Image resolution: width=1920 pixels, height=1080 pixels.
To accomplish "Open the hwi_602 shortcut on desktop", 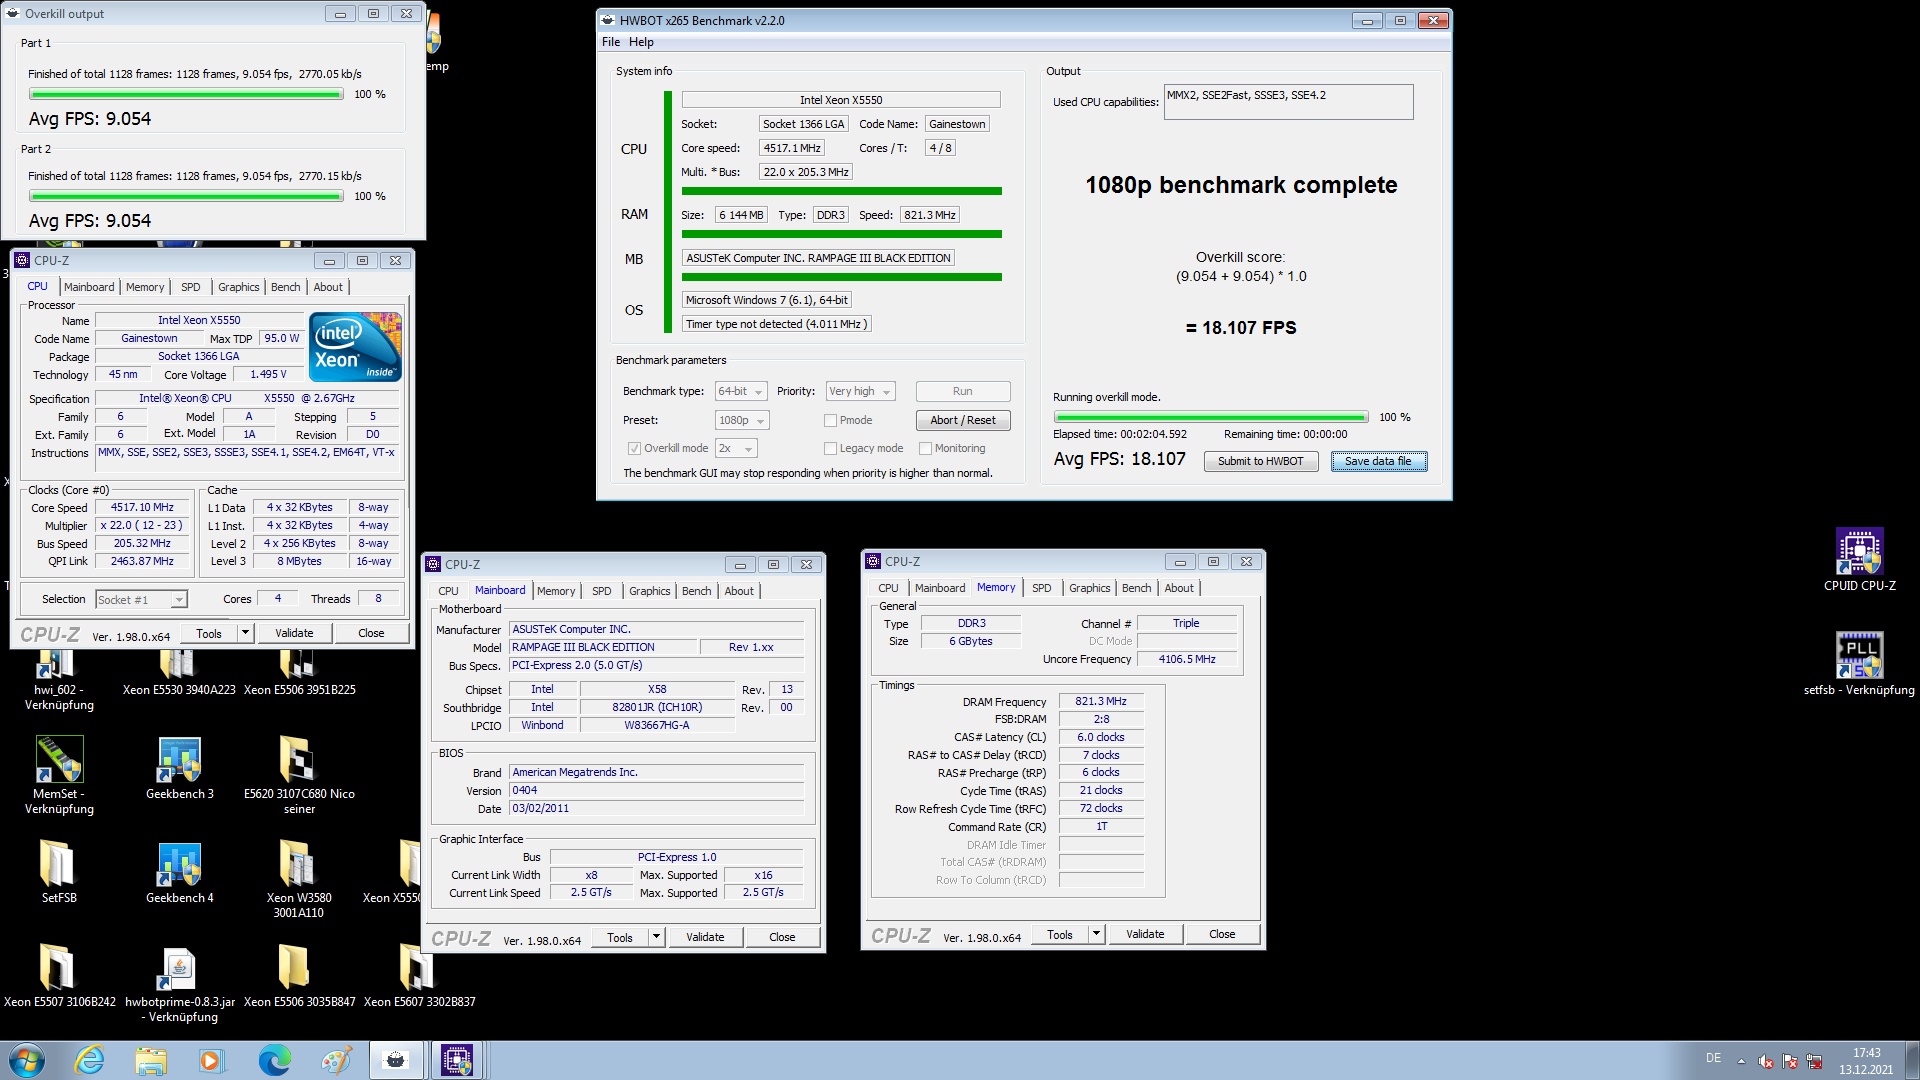I will coord(59,680).
